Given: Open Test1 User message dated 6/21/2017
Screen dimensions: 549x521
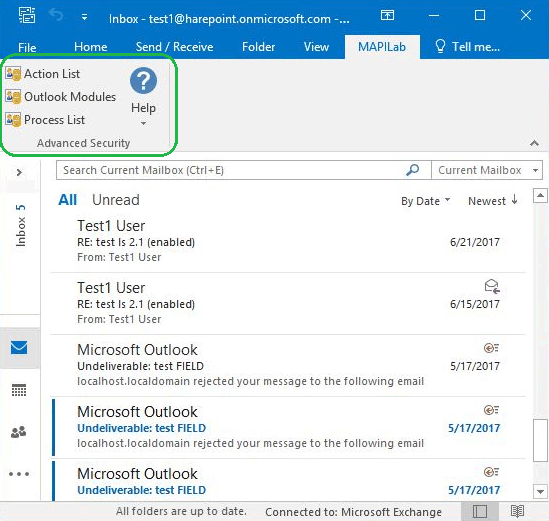Looking at the screenshot, I should (288, 242).
